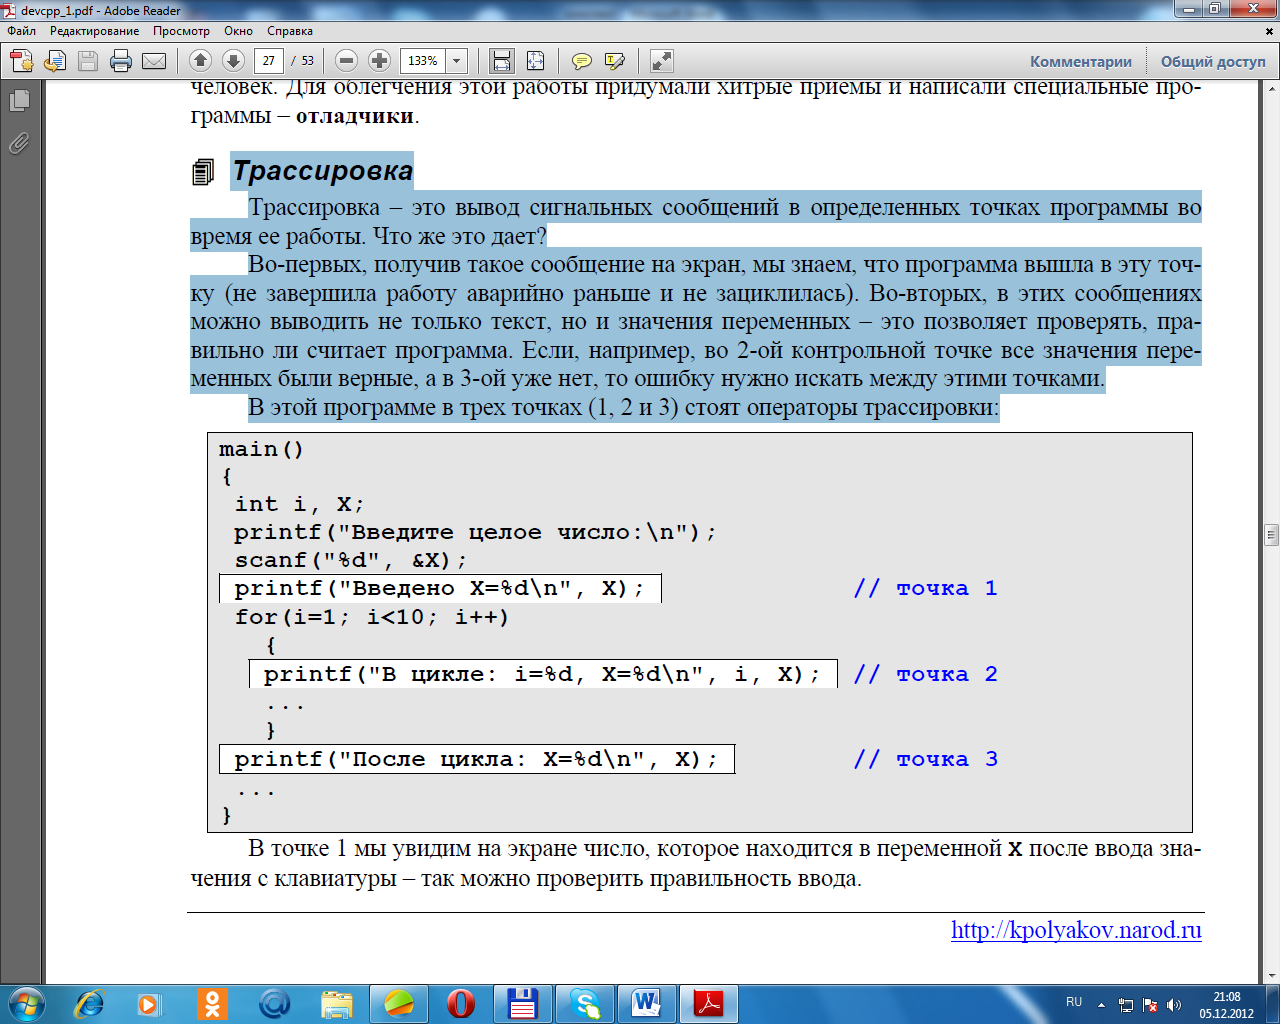The height and width of the screenshot is (1024, 1280).
Task: Open the floppy disk taskbar application
Action: tap(523, 1003)
